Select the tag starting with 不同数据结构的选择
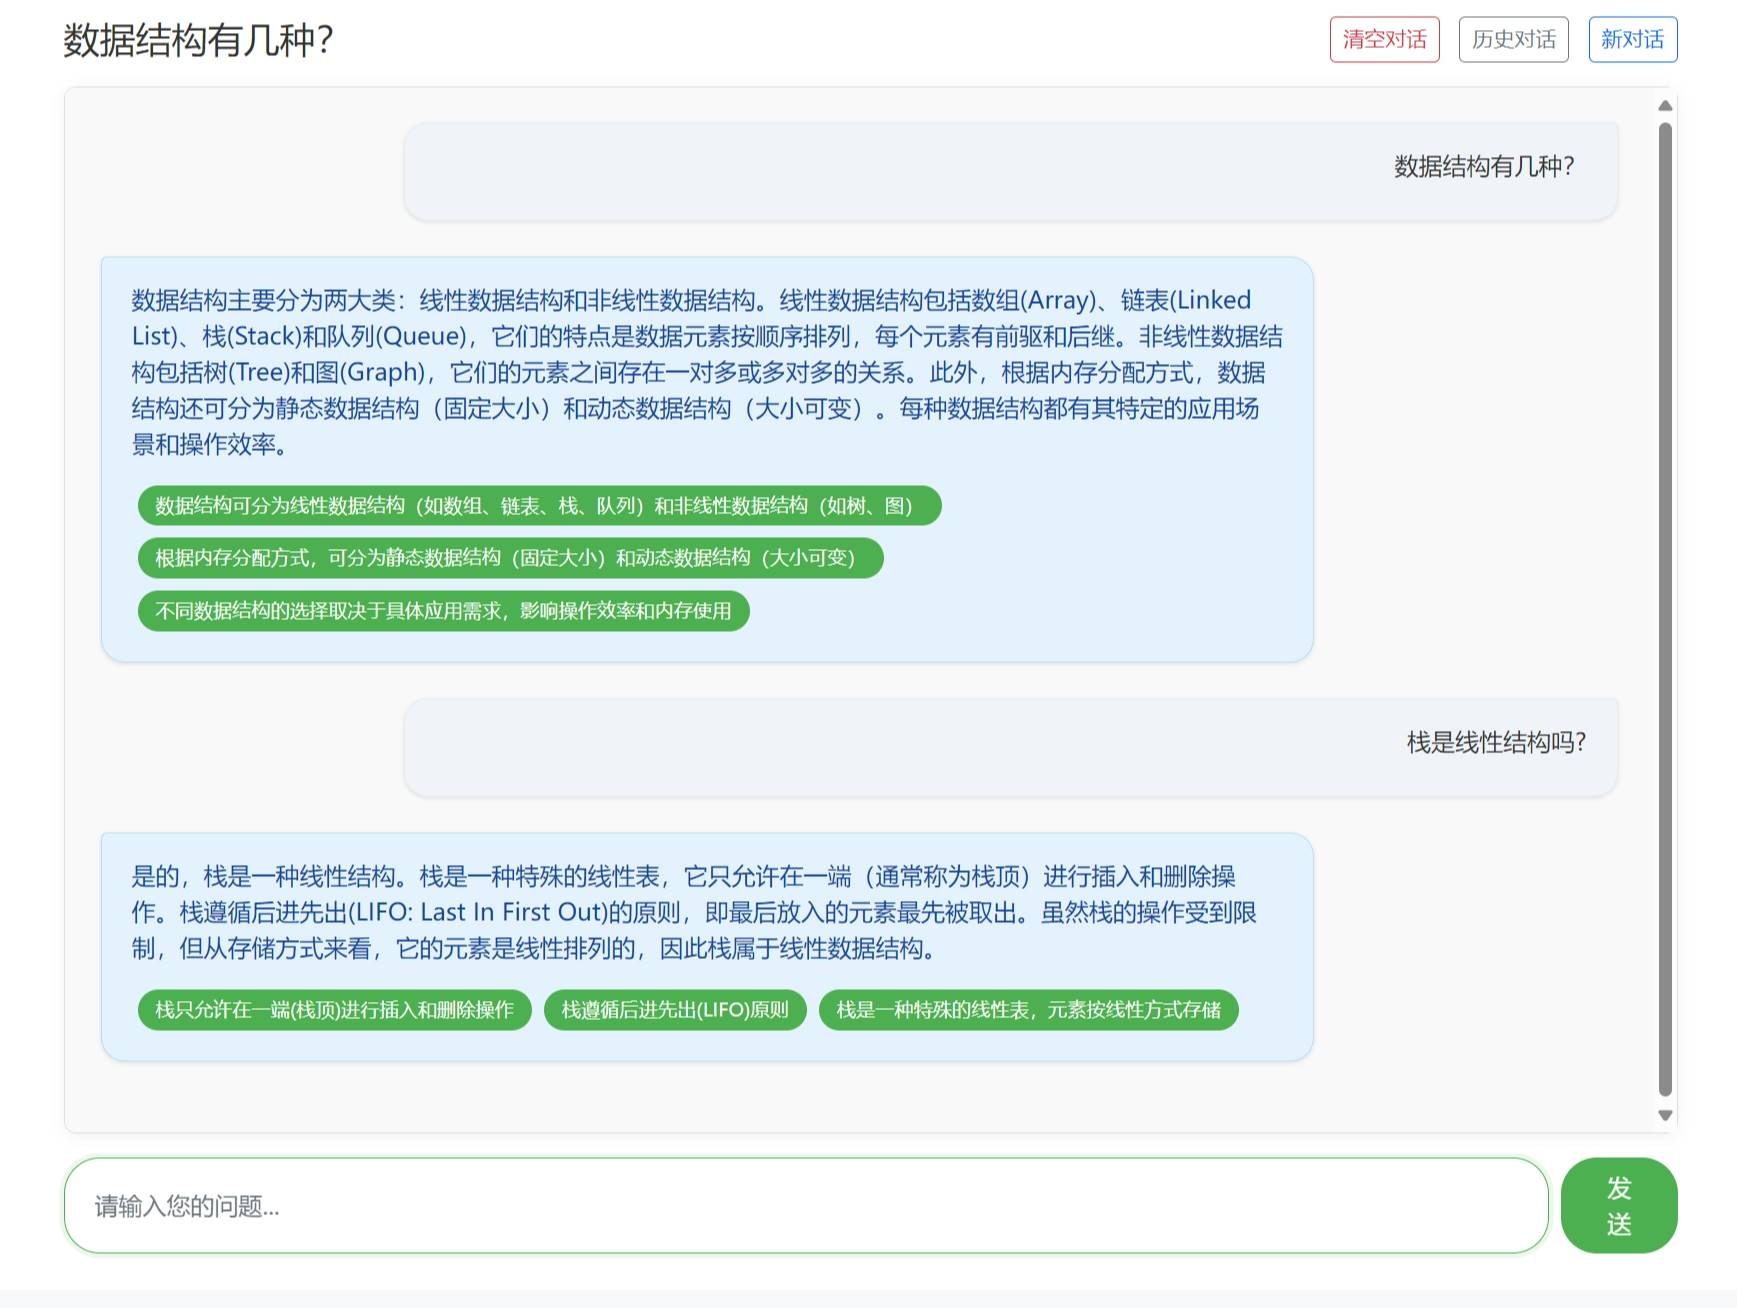The height and width of the screenshot is (1308, 1737). click(x=443, y=611)
